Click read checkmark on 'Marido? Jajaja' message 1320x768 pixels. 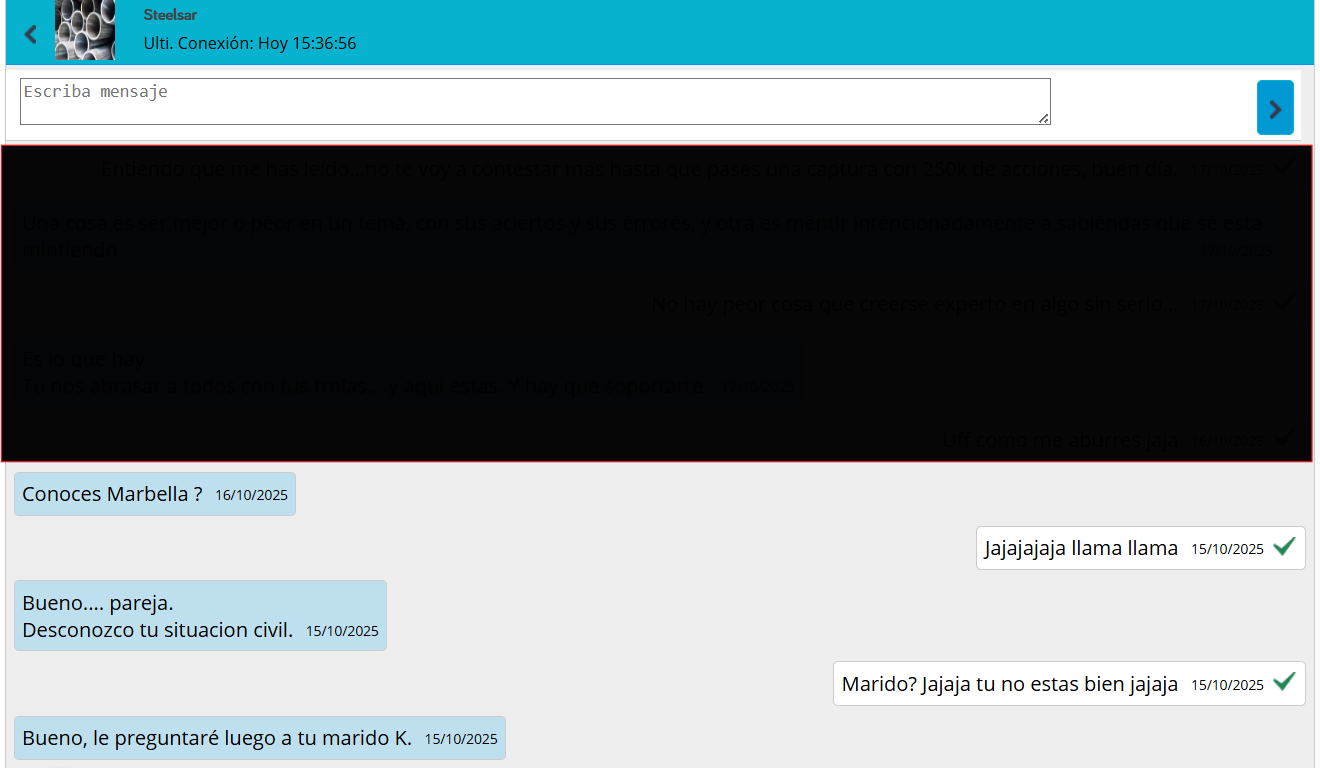1285,683
